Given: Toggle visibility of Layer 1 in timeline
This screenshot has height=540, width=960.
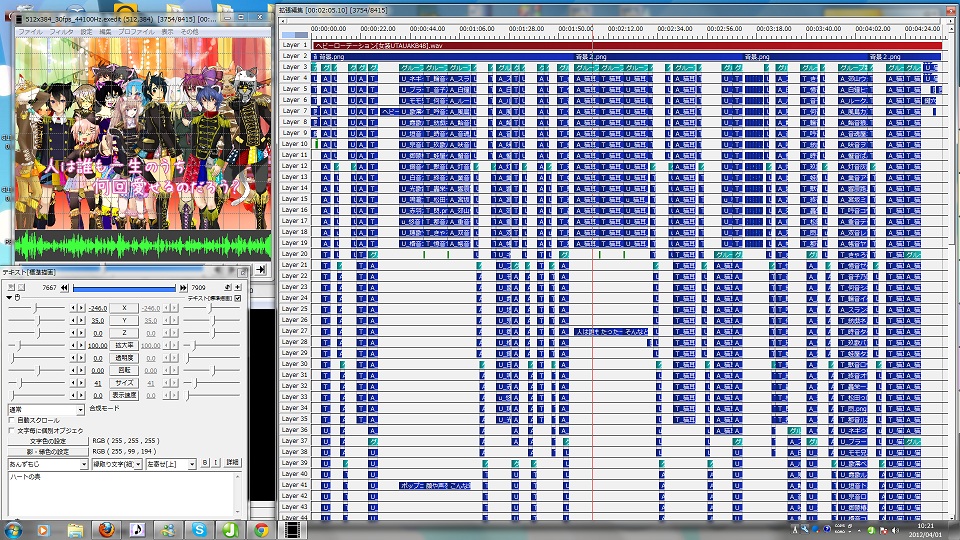Looking at the screenshot, I should click(295, 45).
